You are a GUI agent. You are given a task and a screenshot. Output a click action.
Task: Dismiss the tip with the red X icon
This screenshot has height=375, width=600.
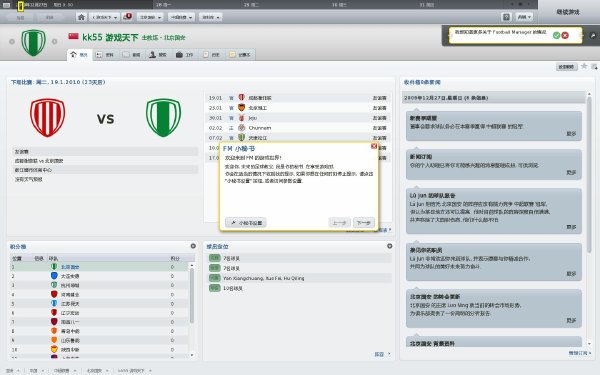(x=565, y=35)
